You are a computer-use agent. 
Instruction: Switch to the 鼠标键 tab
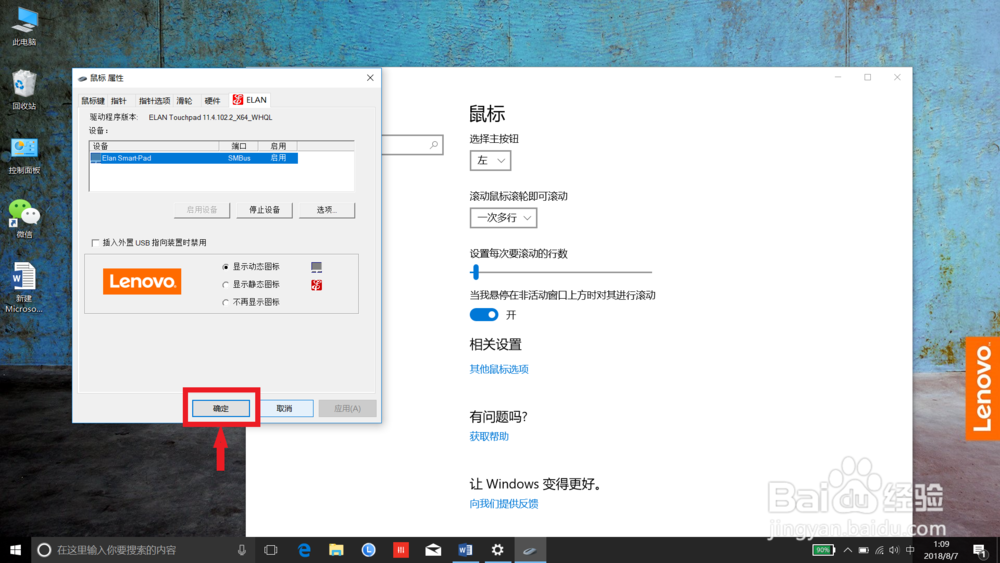[92, 101]
